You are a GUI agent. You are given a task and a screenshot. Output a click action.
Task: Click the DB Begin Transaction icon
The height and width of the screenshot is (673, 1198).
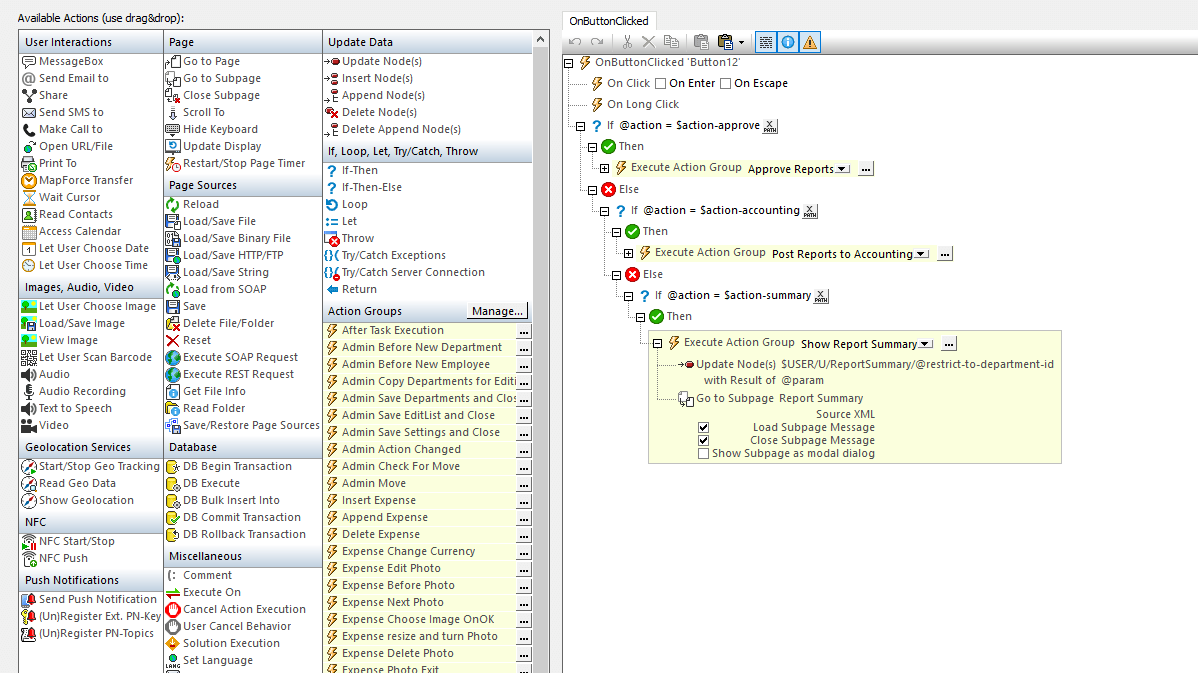[x=173, y=467]
